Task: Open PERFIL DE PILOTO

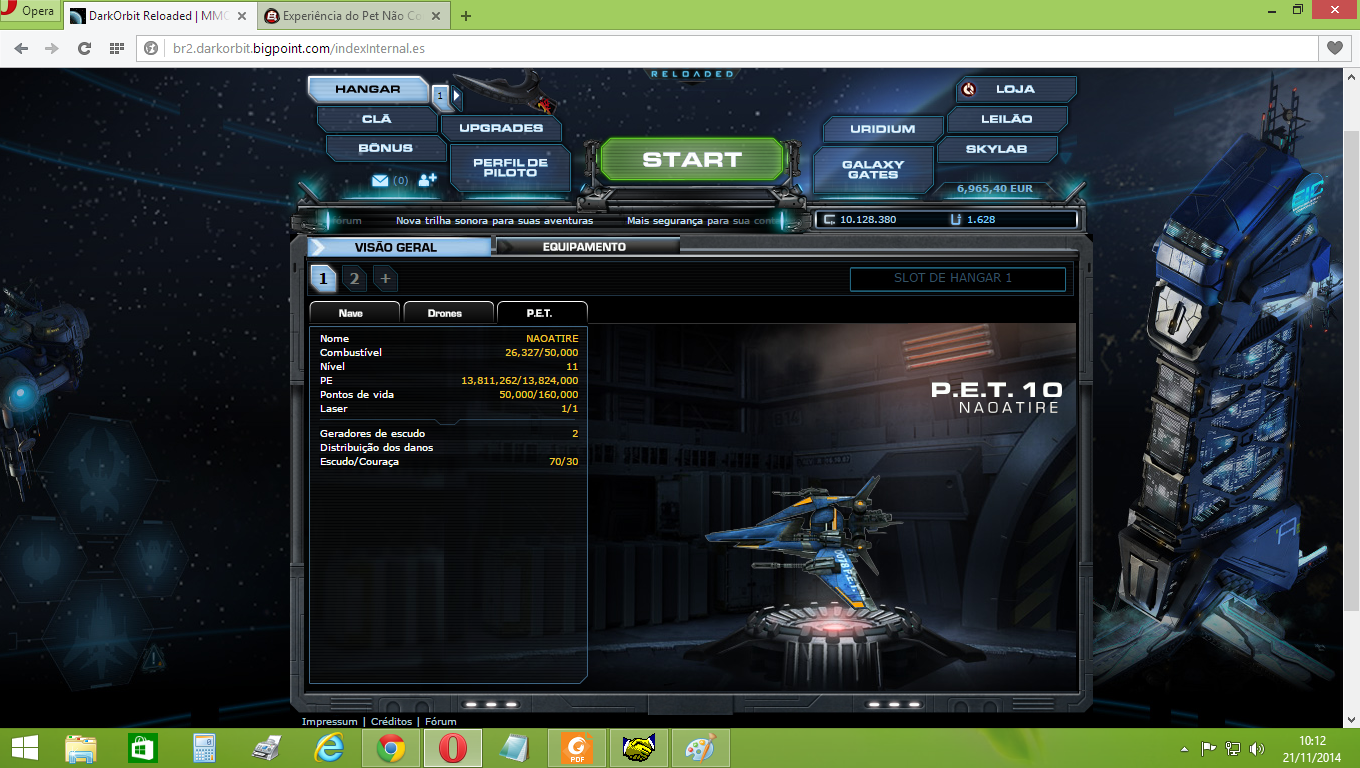Action: (x=510, y=167)
